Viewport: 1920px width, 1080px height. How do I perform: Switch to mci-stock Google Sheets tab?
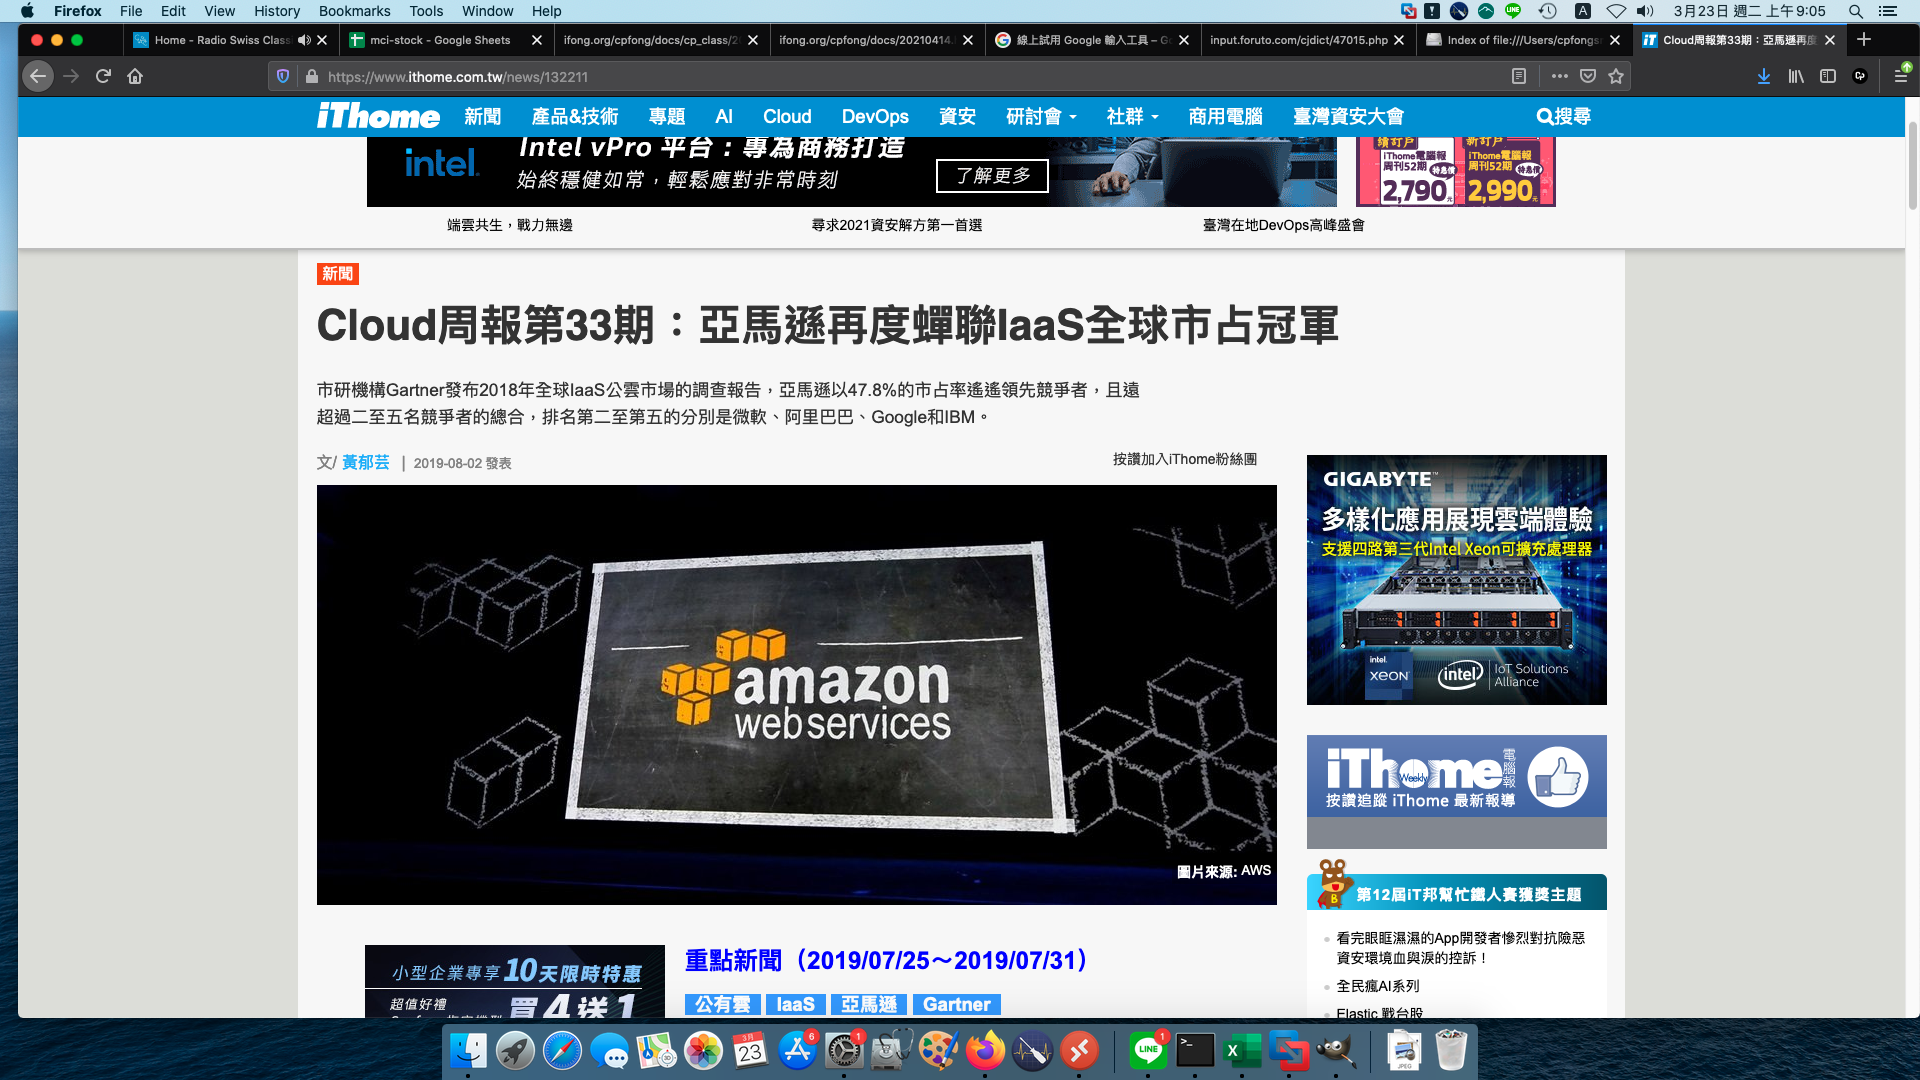(x=440, y=40)
